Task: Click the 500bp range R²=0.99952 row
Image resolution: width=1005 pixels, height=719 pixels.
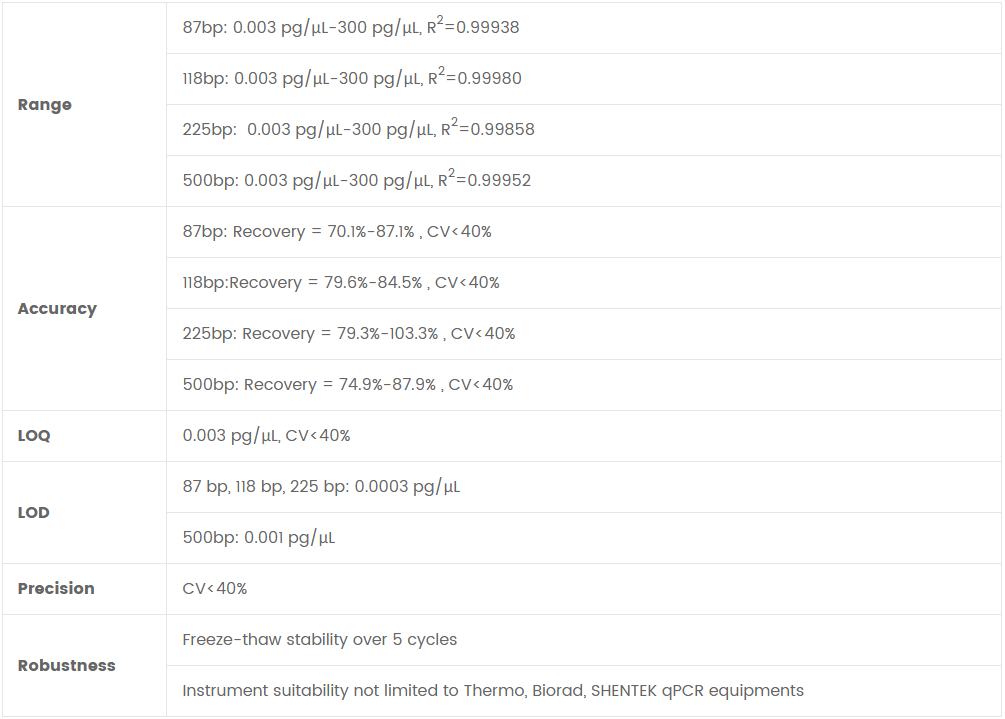Action: point(357,181)
